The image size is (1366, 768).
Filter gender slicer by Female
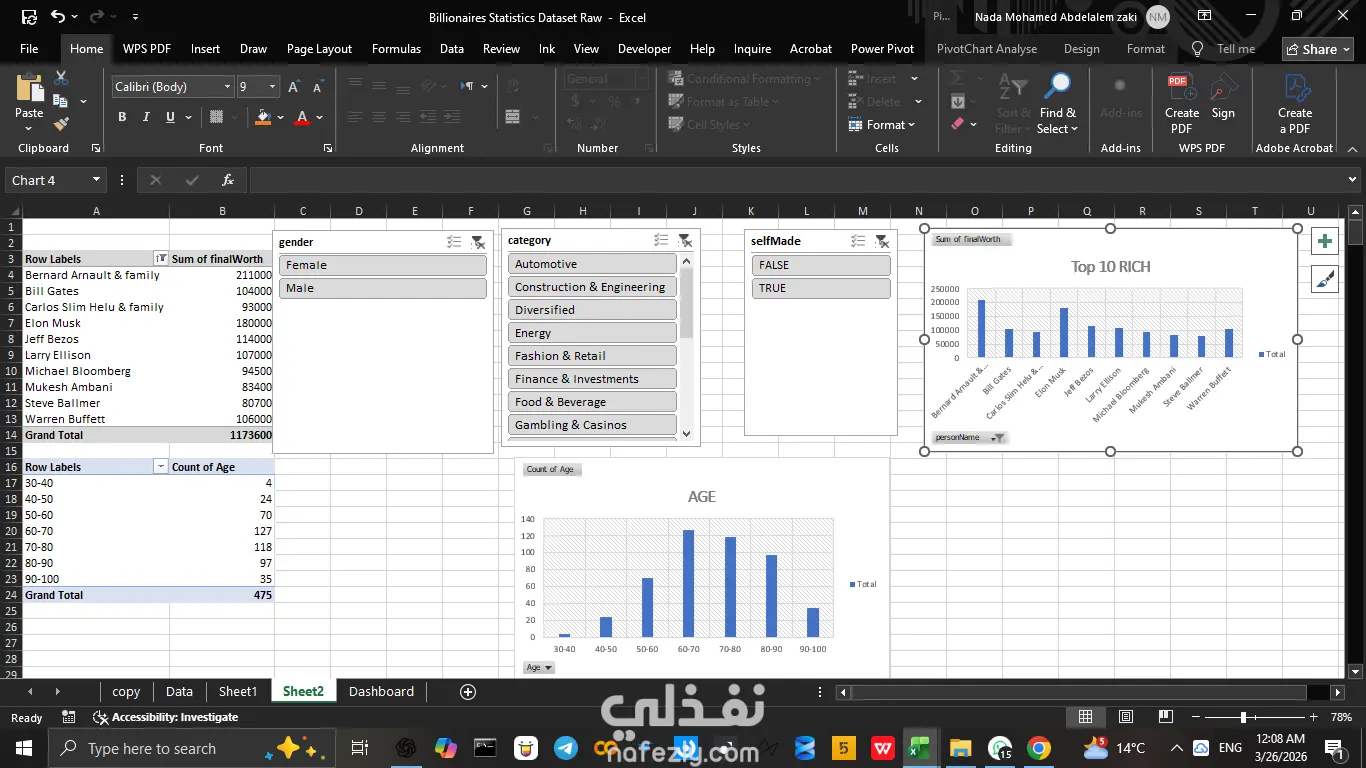tap(382, 265)
